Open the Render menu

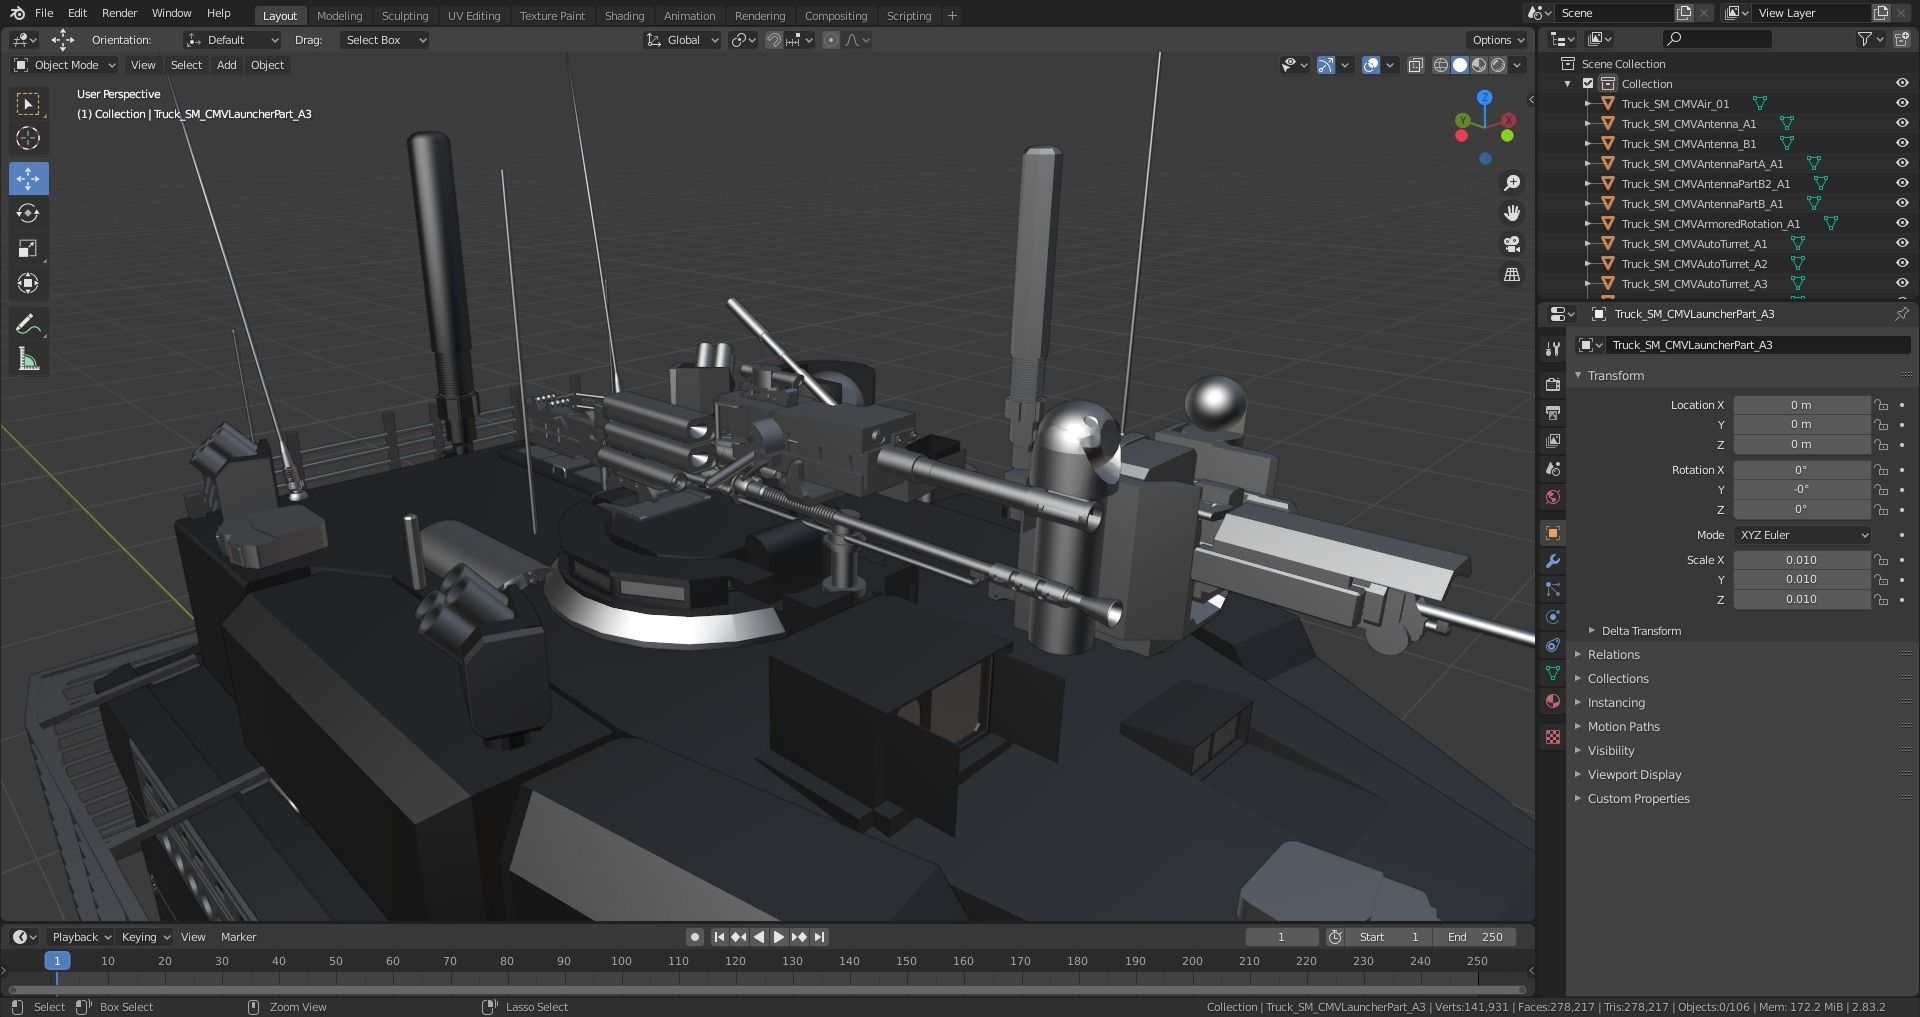point(119,13)
